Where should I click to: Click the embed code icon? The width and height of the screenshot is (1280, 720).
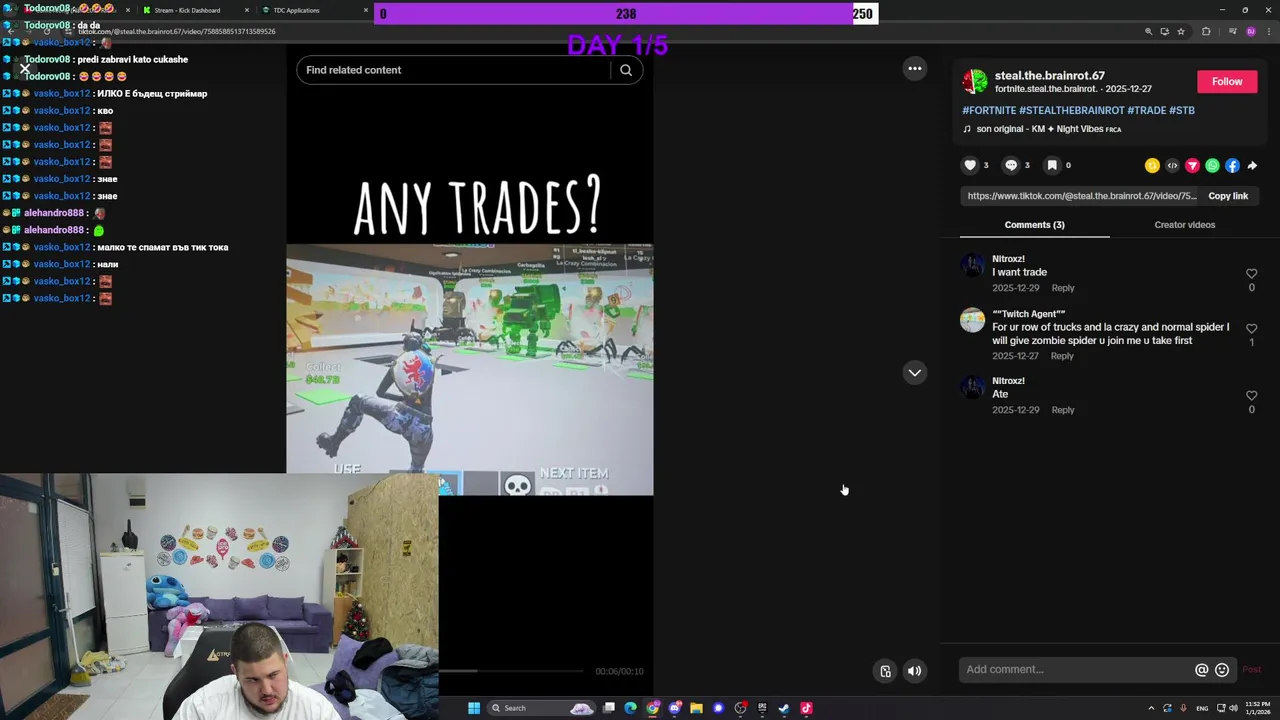pyautogui.click(x=1172, y=166)
